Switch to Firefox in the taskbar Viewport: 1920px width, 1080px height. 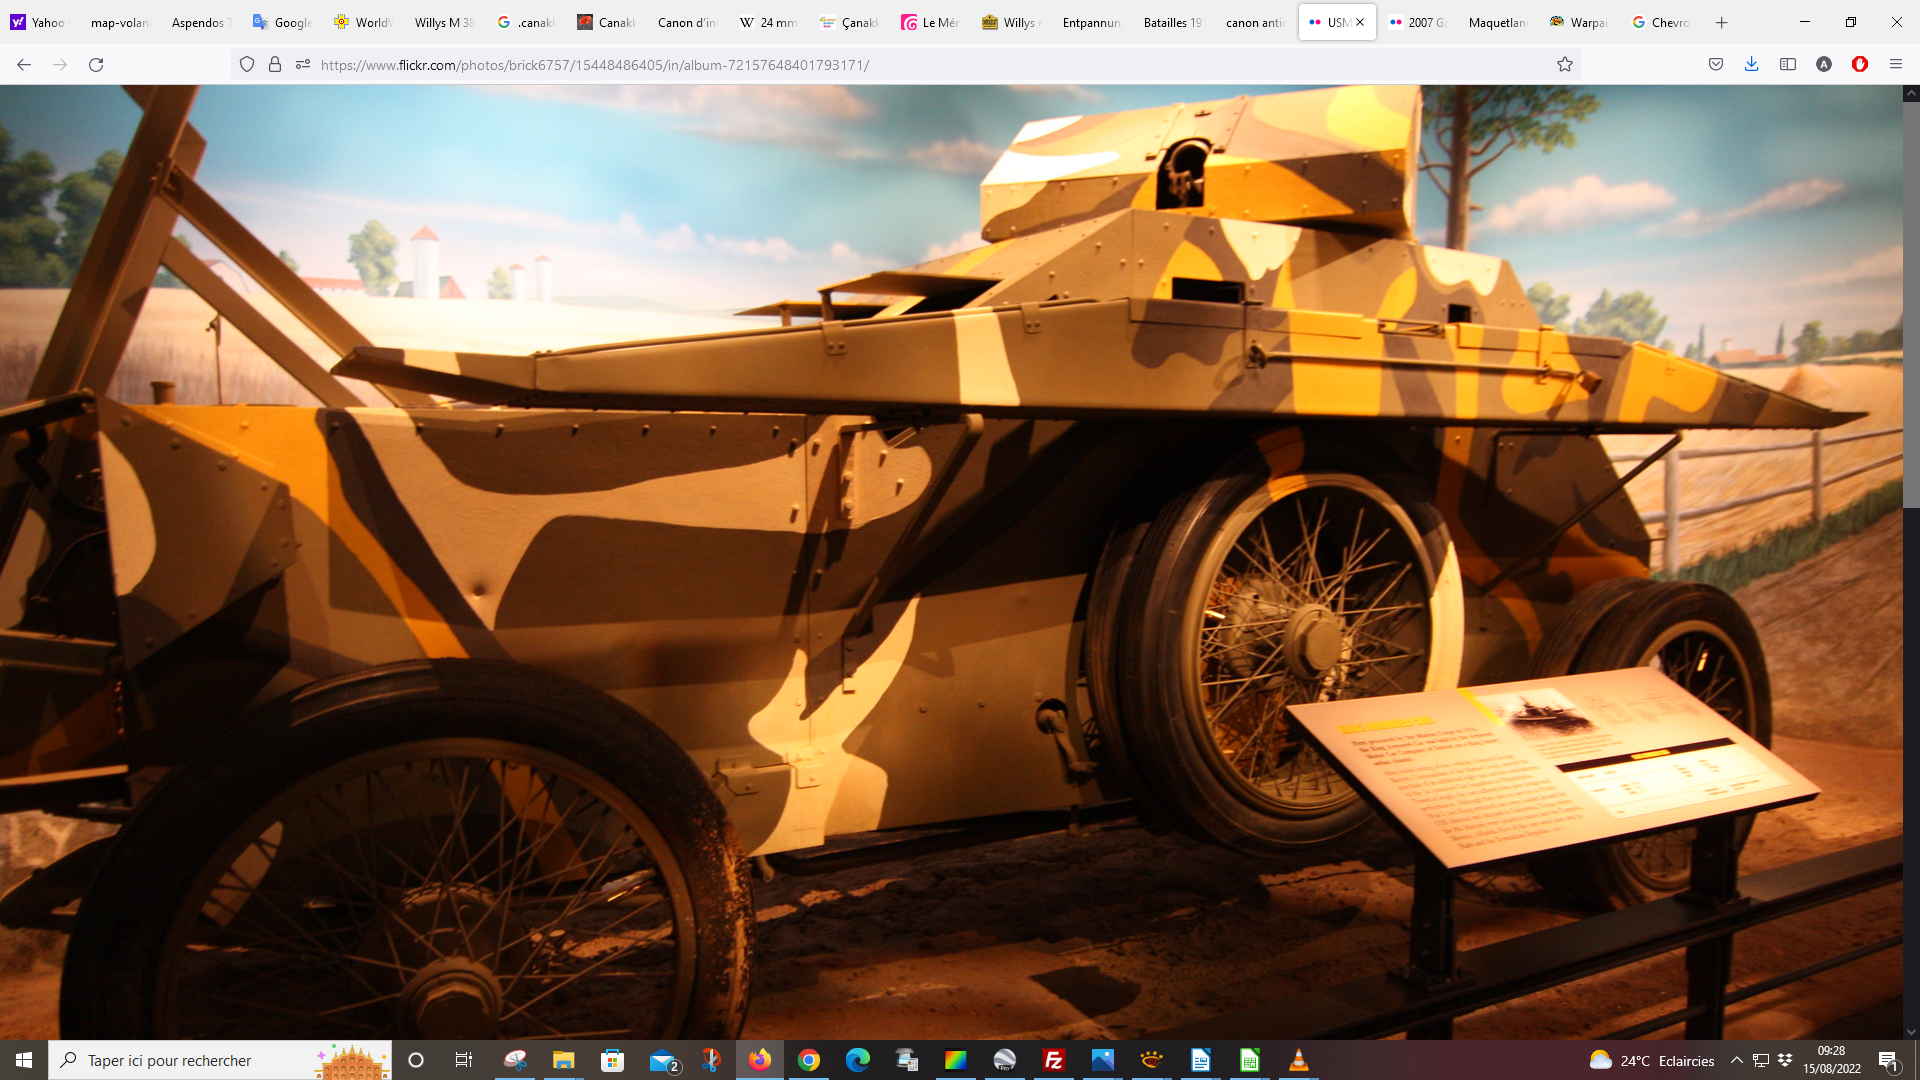pyautogui.click(x=760, y=1060)
